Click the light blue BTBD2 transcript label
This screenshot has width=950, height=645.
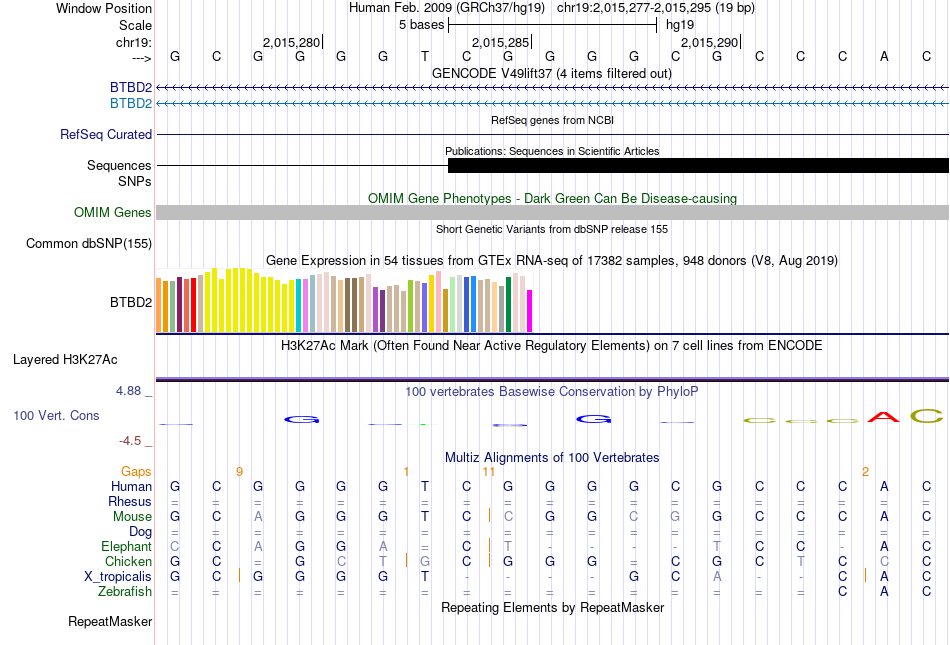click(131, 104)
